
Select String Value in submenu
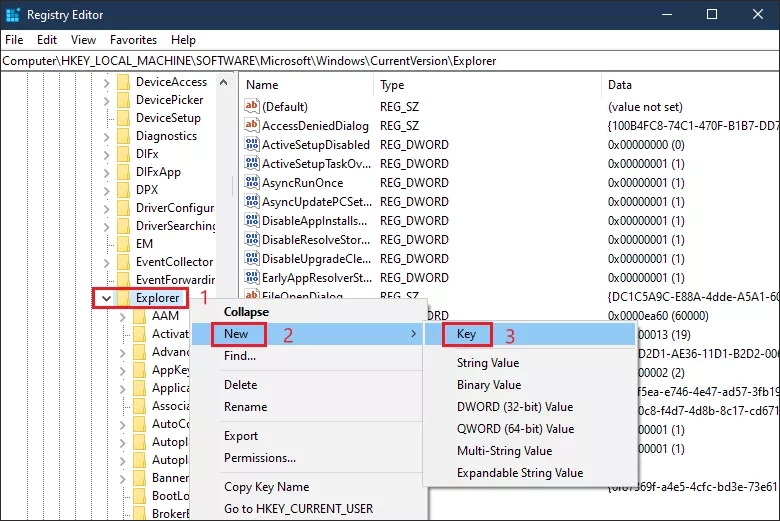coord(530,363)
